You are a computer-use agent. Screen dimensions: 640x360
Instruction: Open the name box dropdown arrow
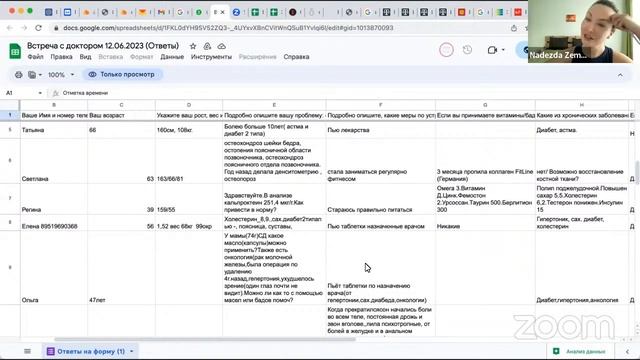tap(40, 93)
